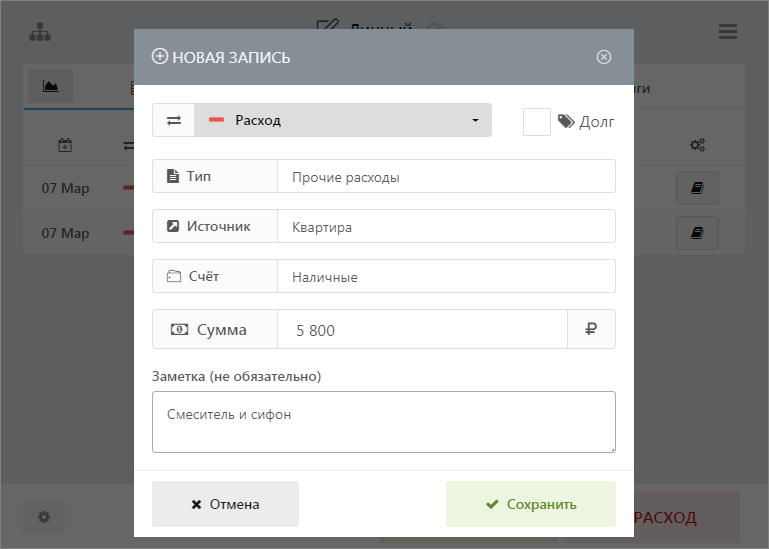Click the settings cogs column header icon

click(x=697, y=145)
